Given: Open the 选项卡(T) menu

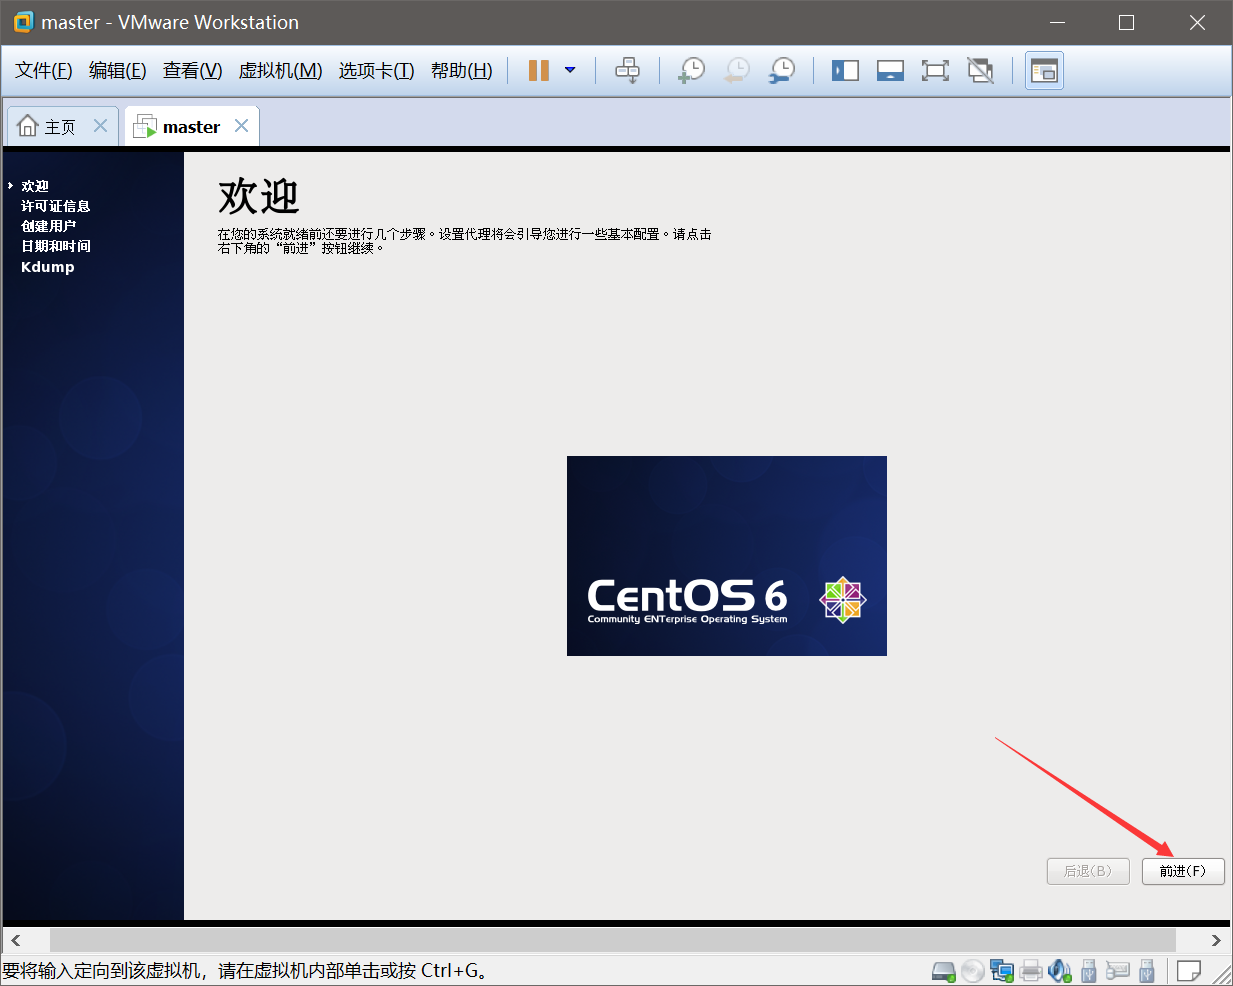Looking at the screenshot, I should pos(376,70).
